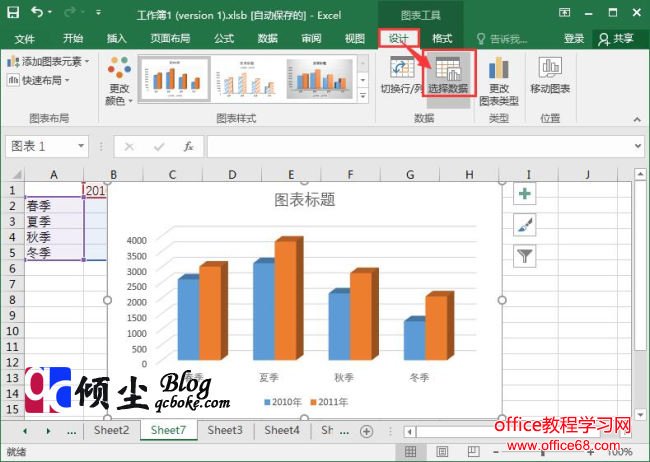
Task: Open the 文件 menu tab
Action: click(24, 39)
